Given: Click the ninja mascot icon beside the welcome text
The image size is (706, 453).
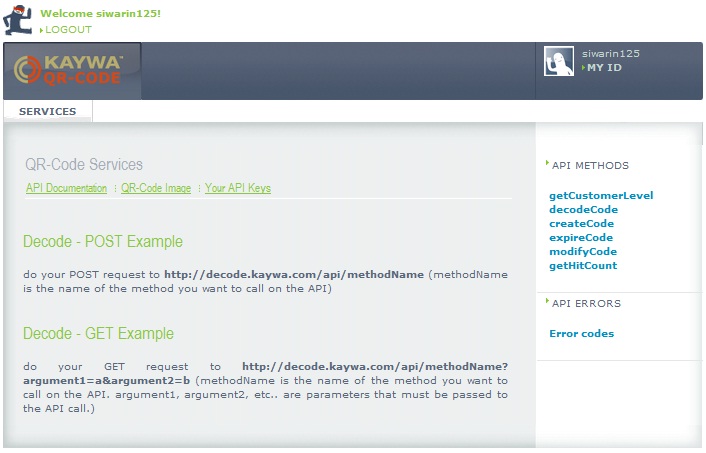Looking at the screenshot, I should click(x=18, y=20).
